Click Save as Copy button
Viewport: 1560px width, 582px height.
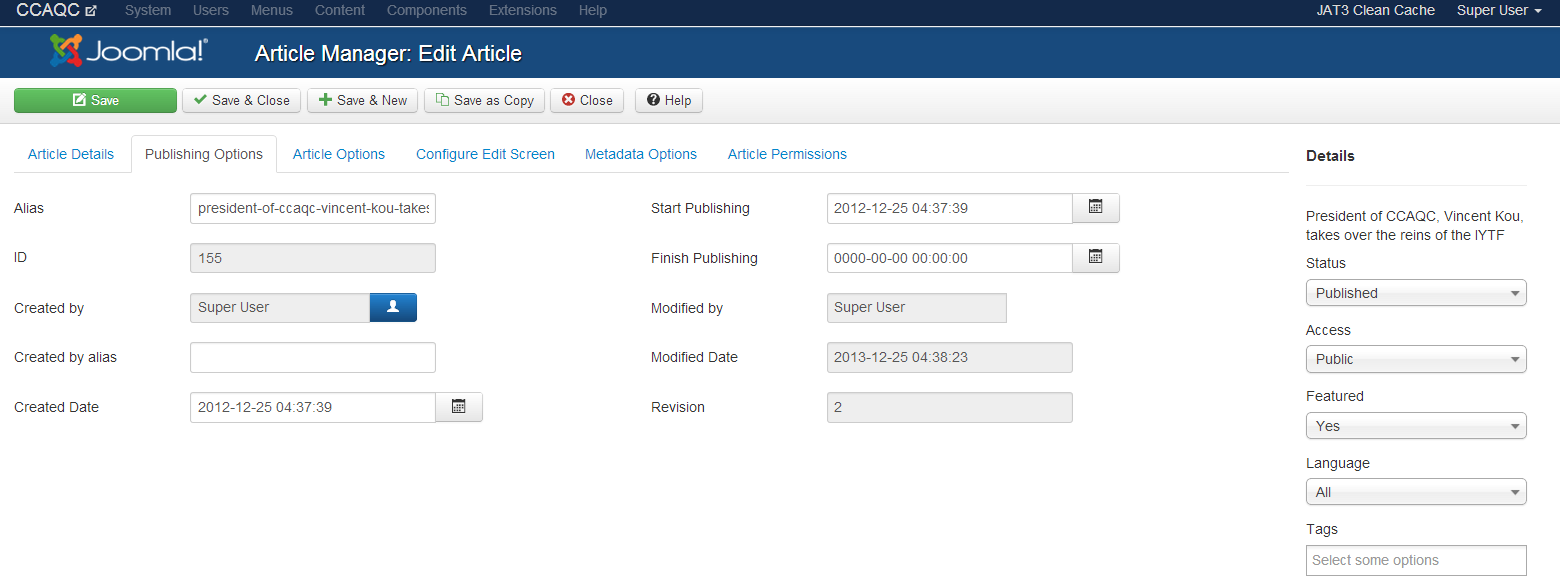pos(485,100)
